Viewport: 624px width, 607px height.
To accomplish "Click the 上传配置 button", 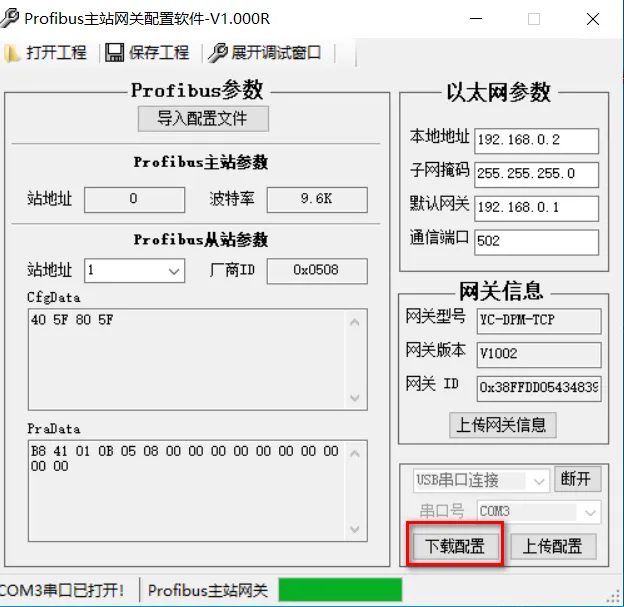I will coord(553,546).
